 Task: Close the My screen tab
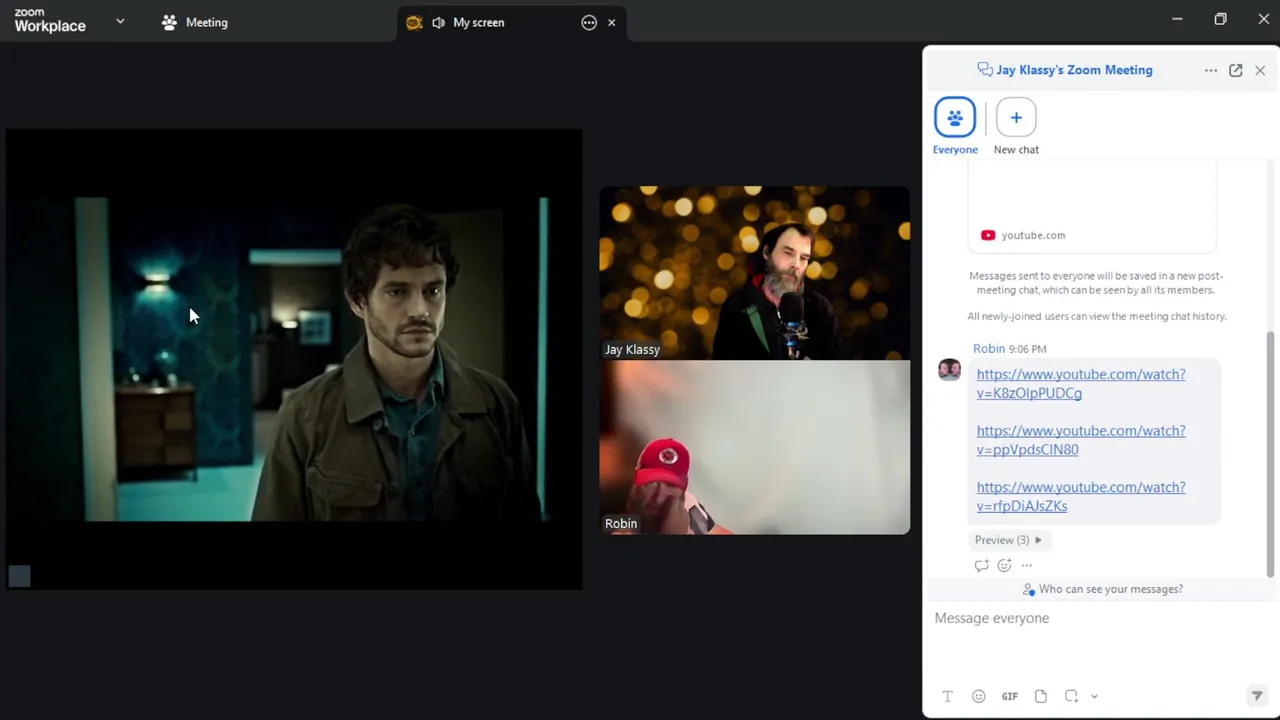(611, 22)
